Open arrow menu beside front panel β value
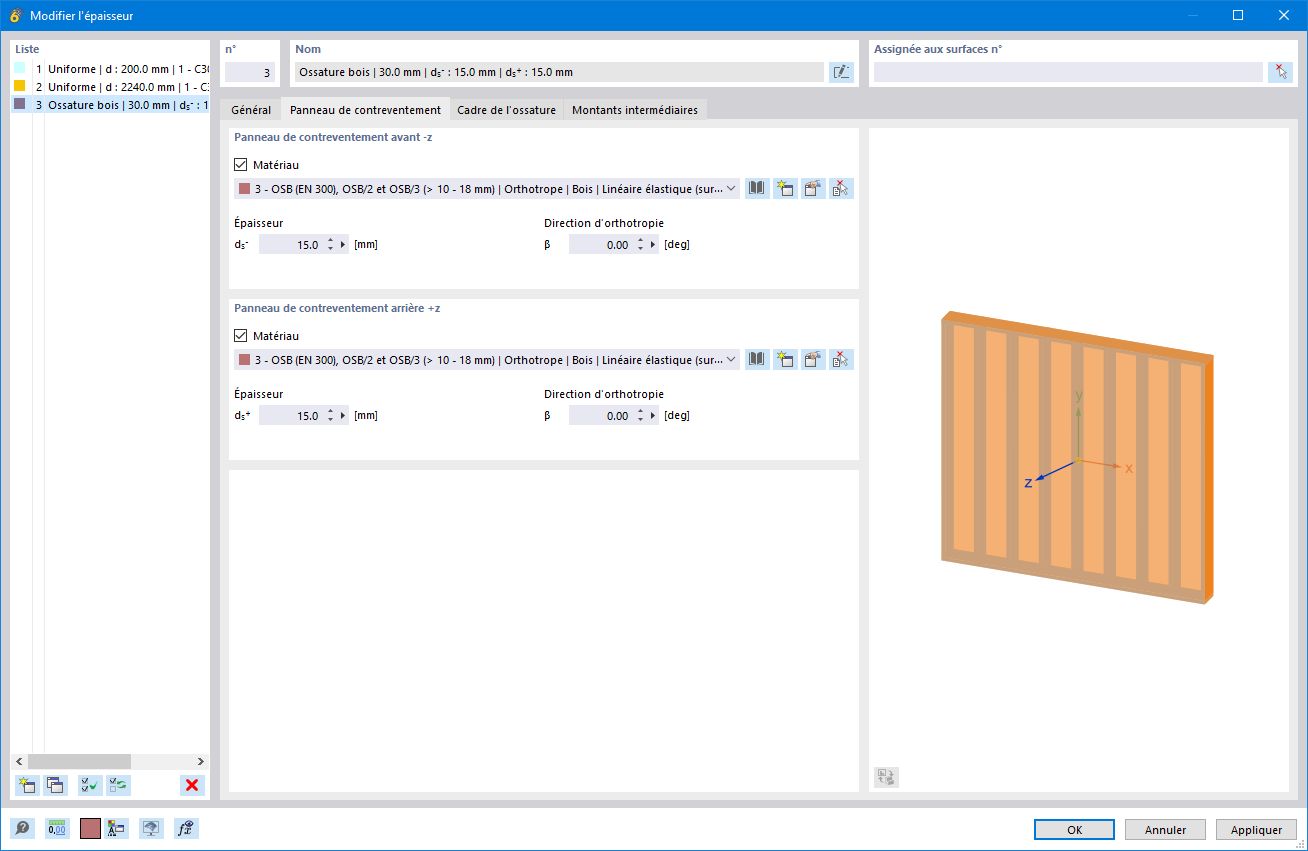The width and height of the screenshot is (1308, 851). point(654,245)
